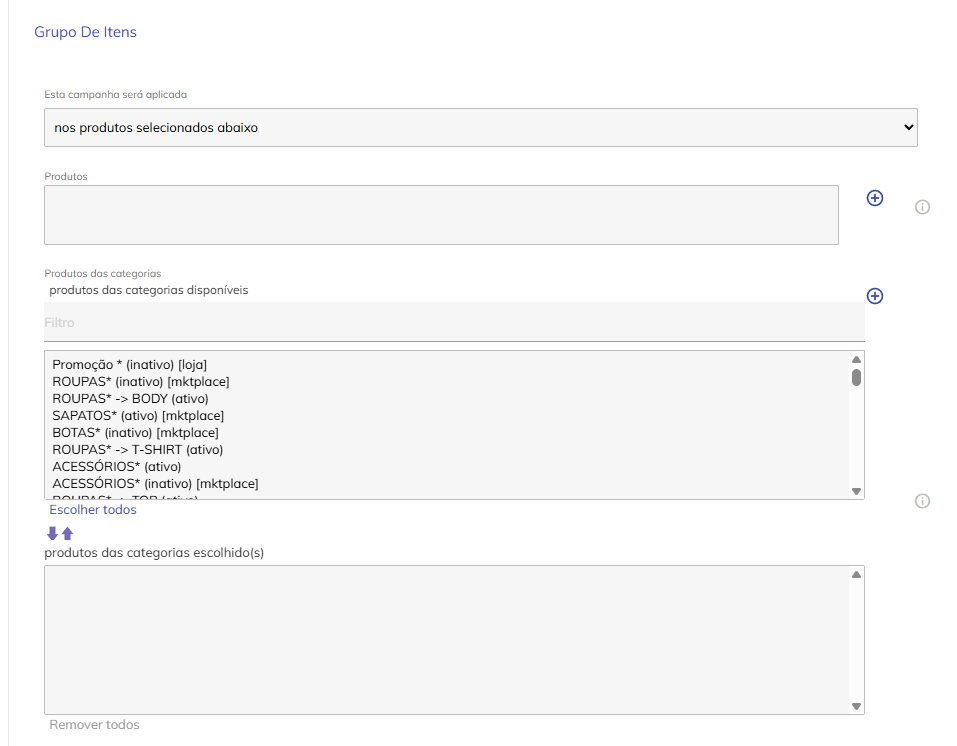Screen dimensions: 957x746
Task: Click the info icon next to Produtos
Action: pos(922,207)
